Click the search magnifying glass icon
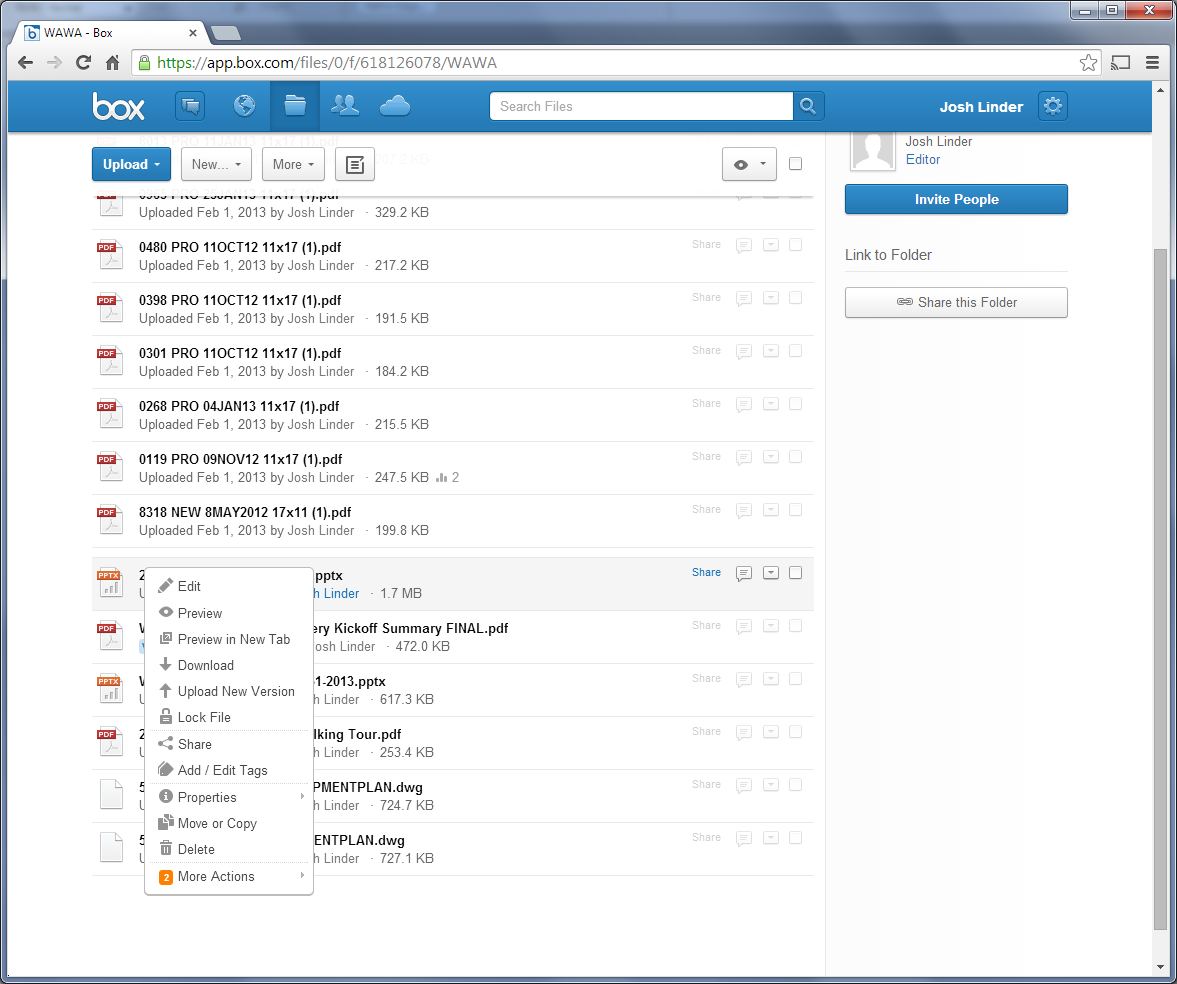 coord(808,106)
